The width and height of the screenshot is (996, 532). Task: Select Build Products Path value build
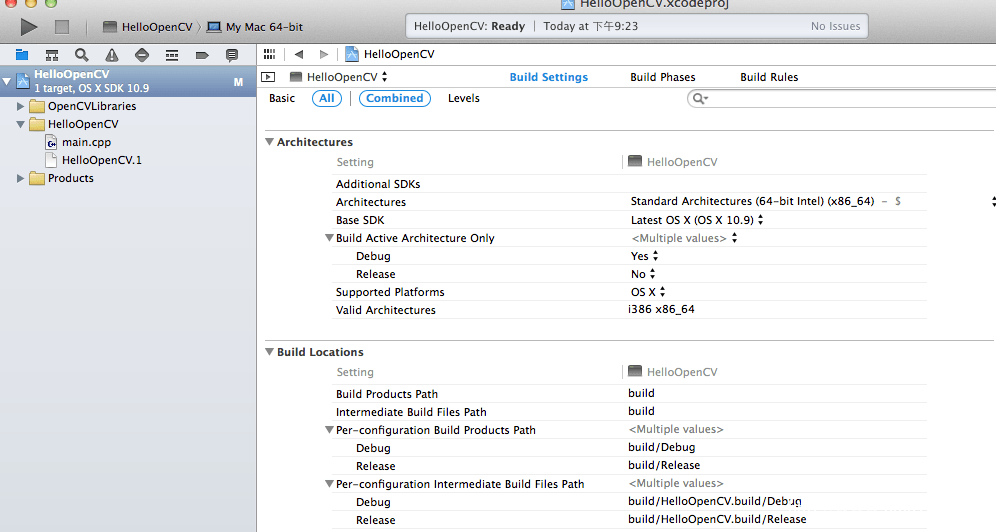coord(641,394)
